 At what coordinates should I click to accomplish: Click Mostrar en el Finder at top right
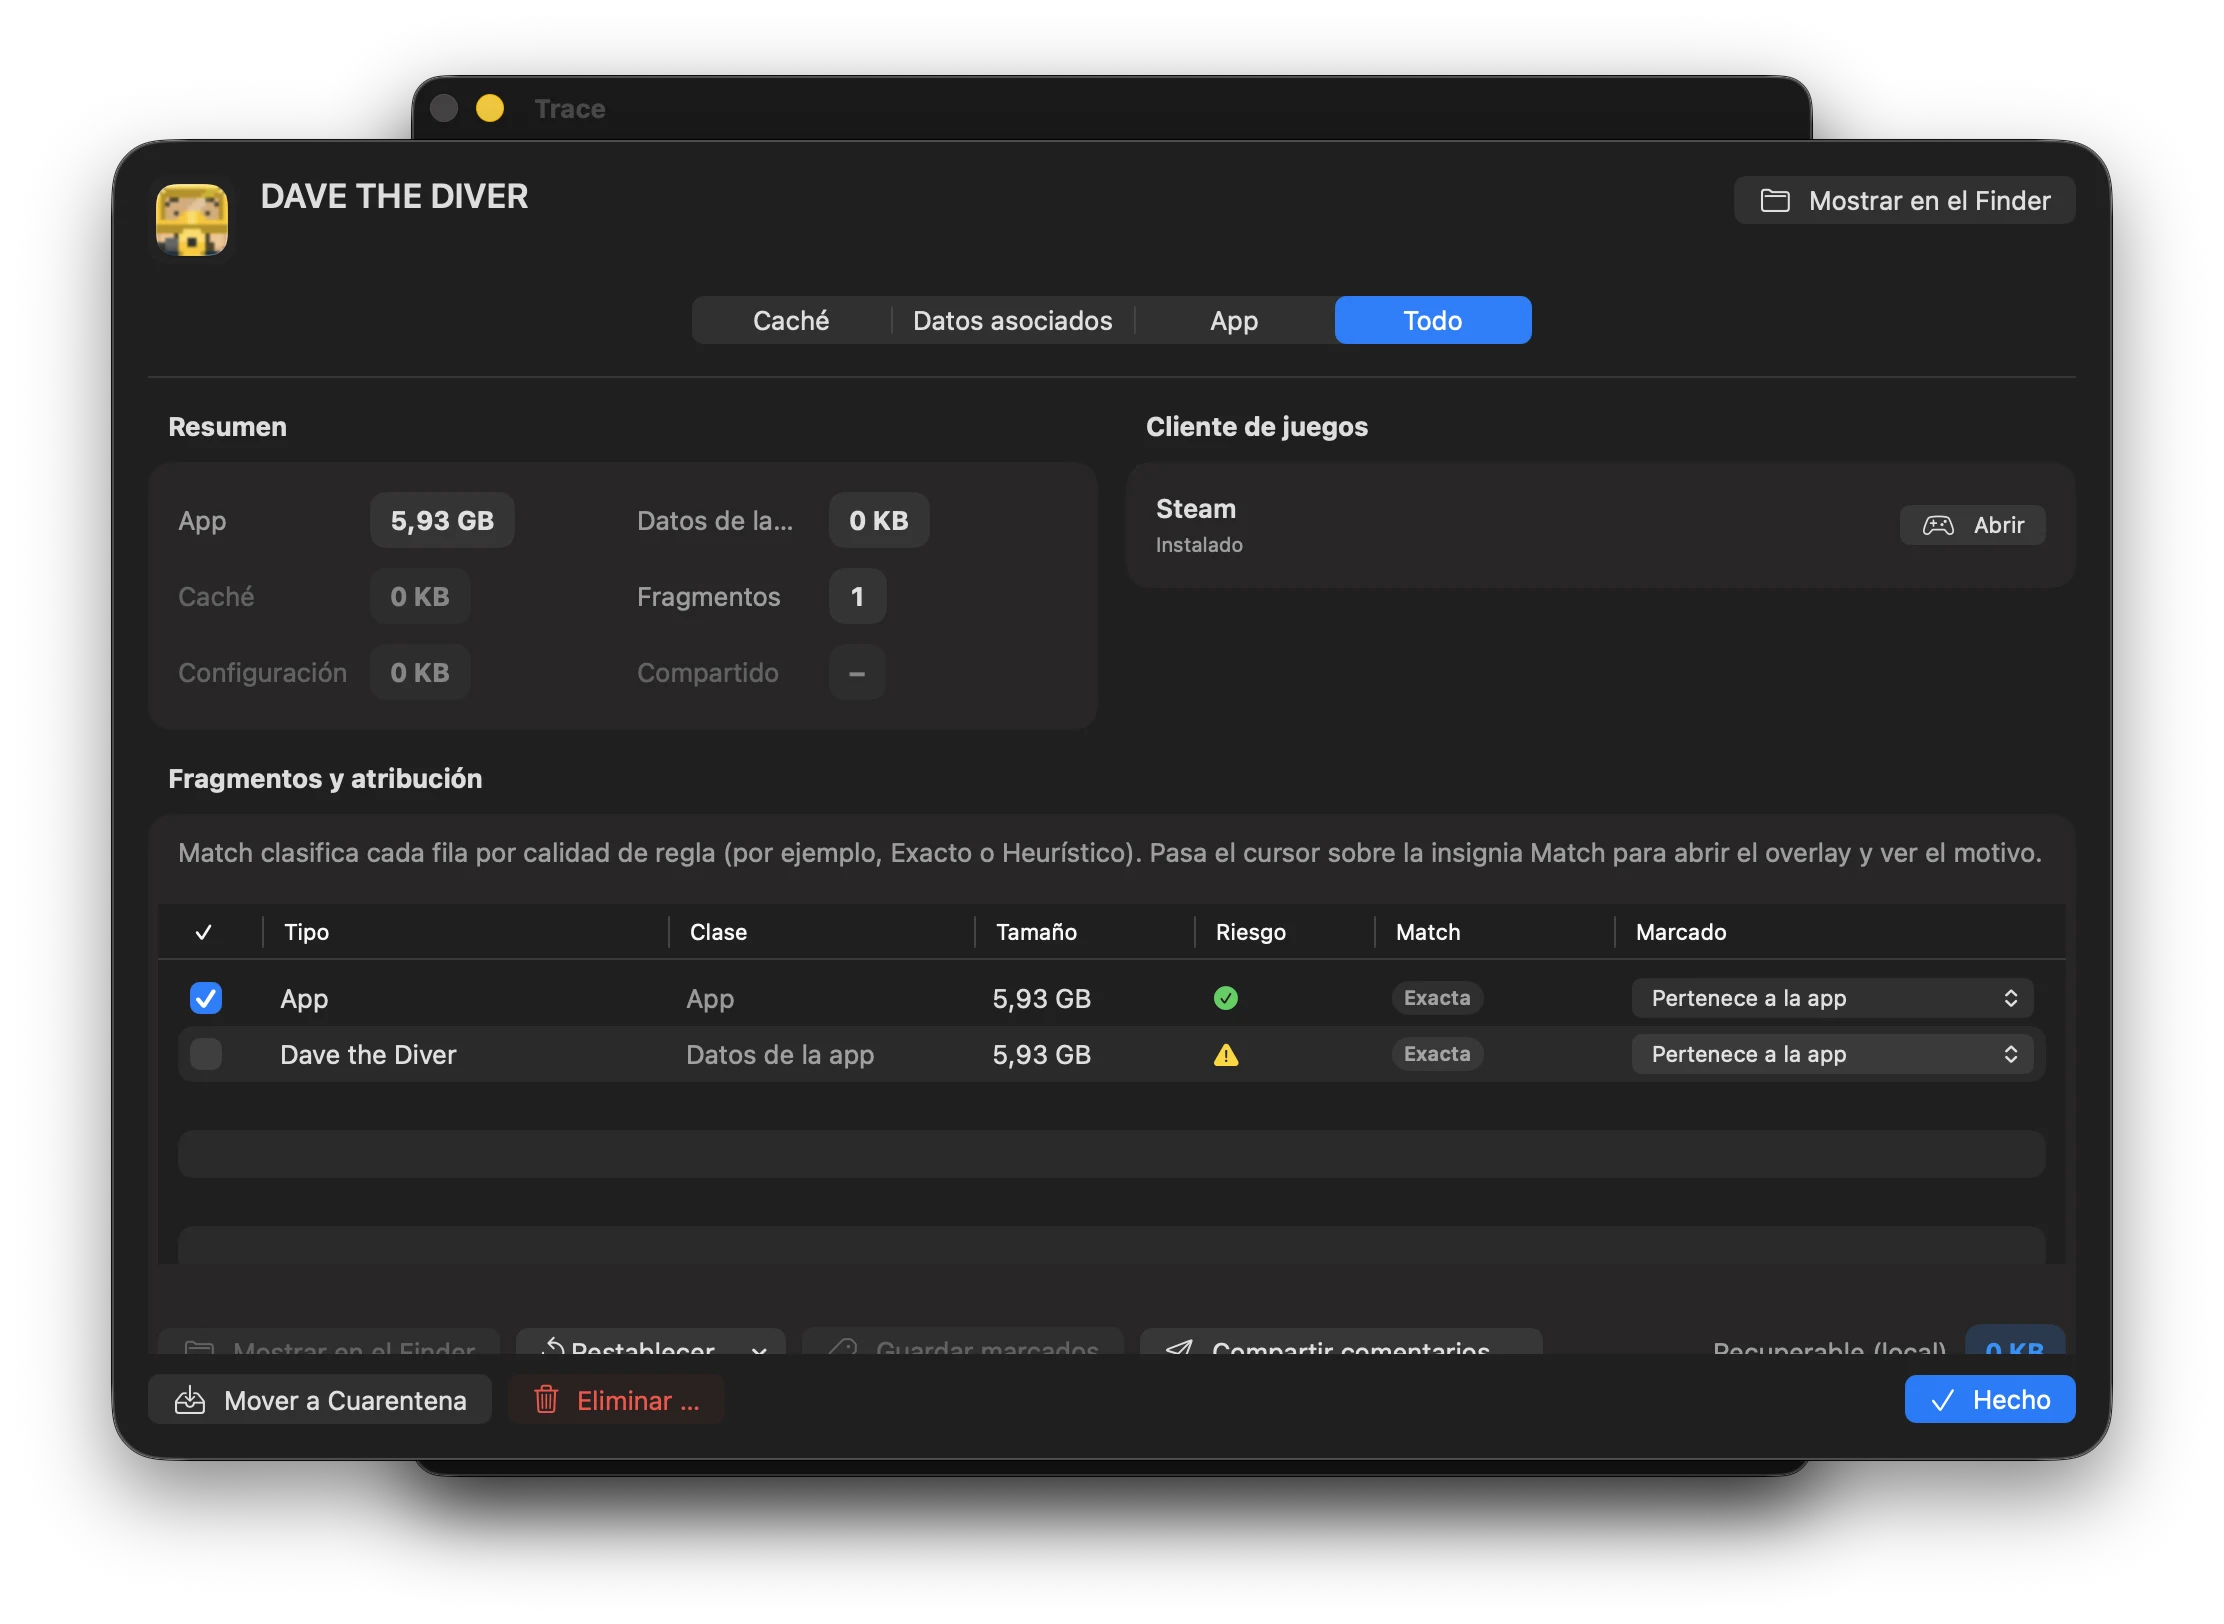[x=1904, y=201]
